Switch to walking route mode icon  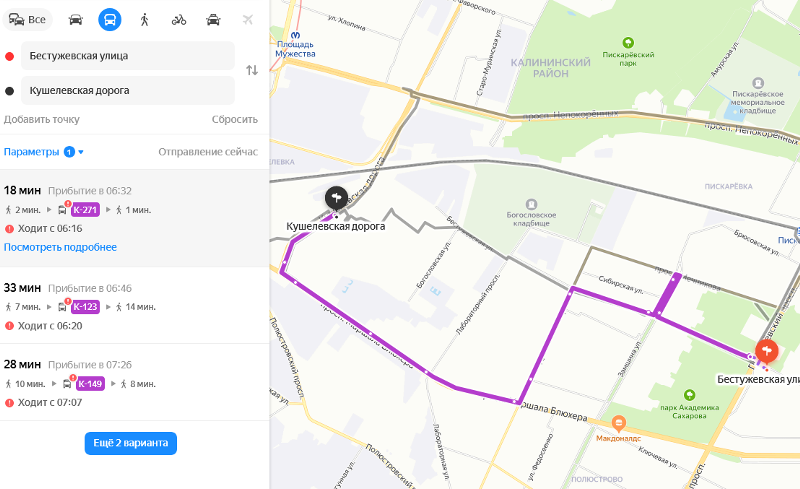coord(144,20)
